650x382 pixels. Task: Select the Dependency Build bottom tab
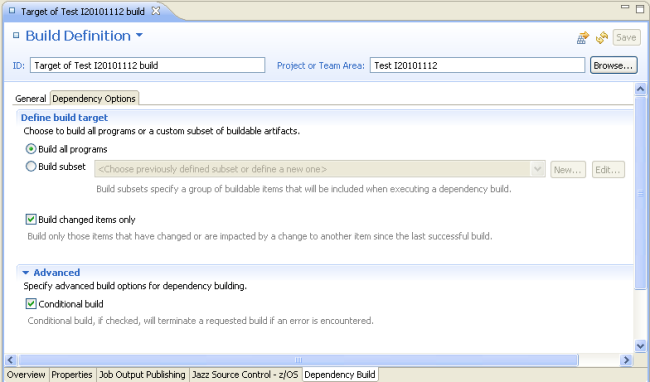pos(340,375)
